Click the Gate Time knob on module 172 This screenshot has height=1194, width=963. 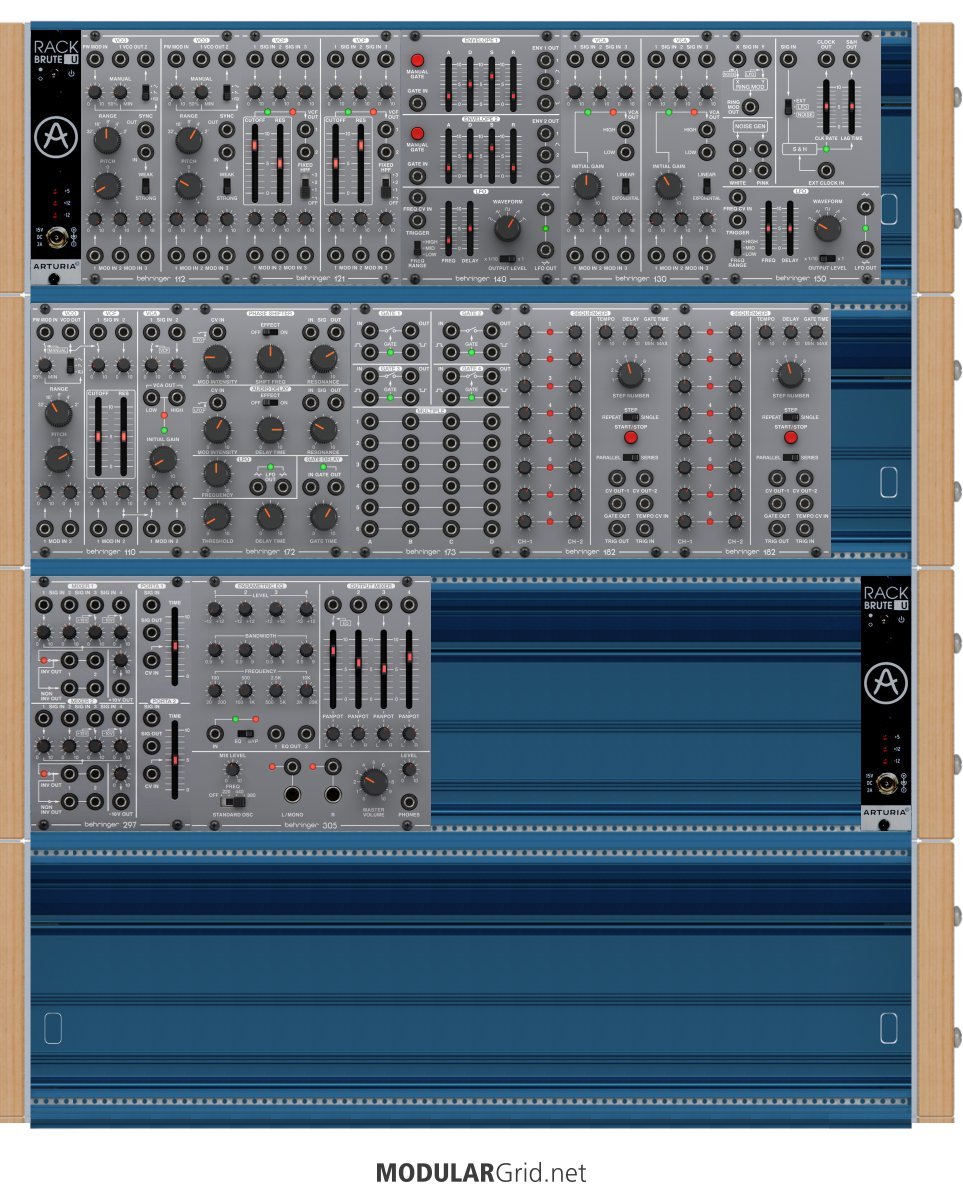[323, 518]
